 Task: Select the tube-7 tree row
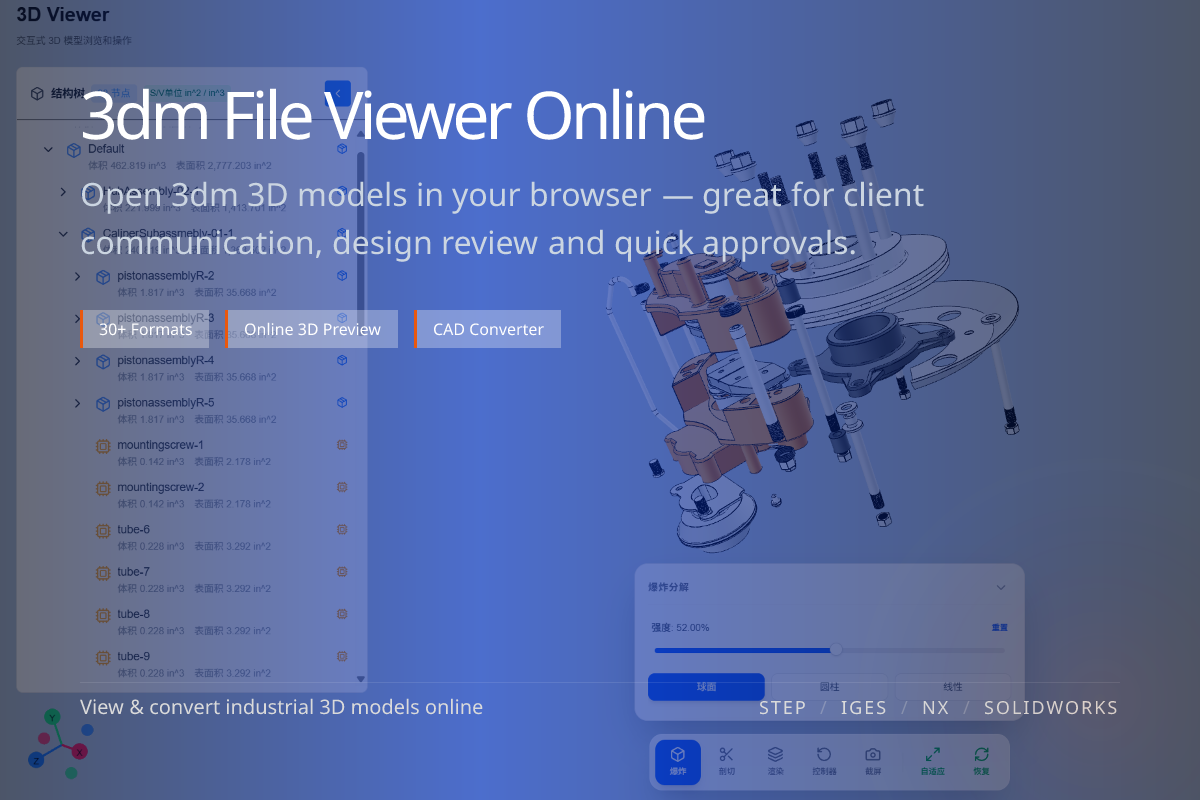click(190, 580)
